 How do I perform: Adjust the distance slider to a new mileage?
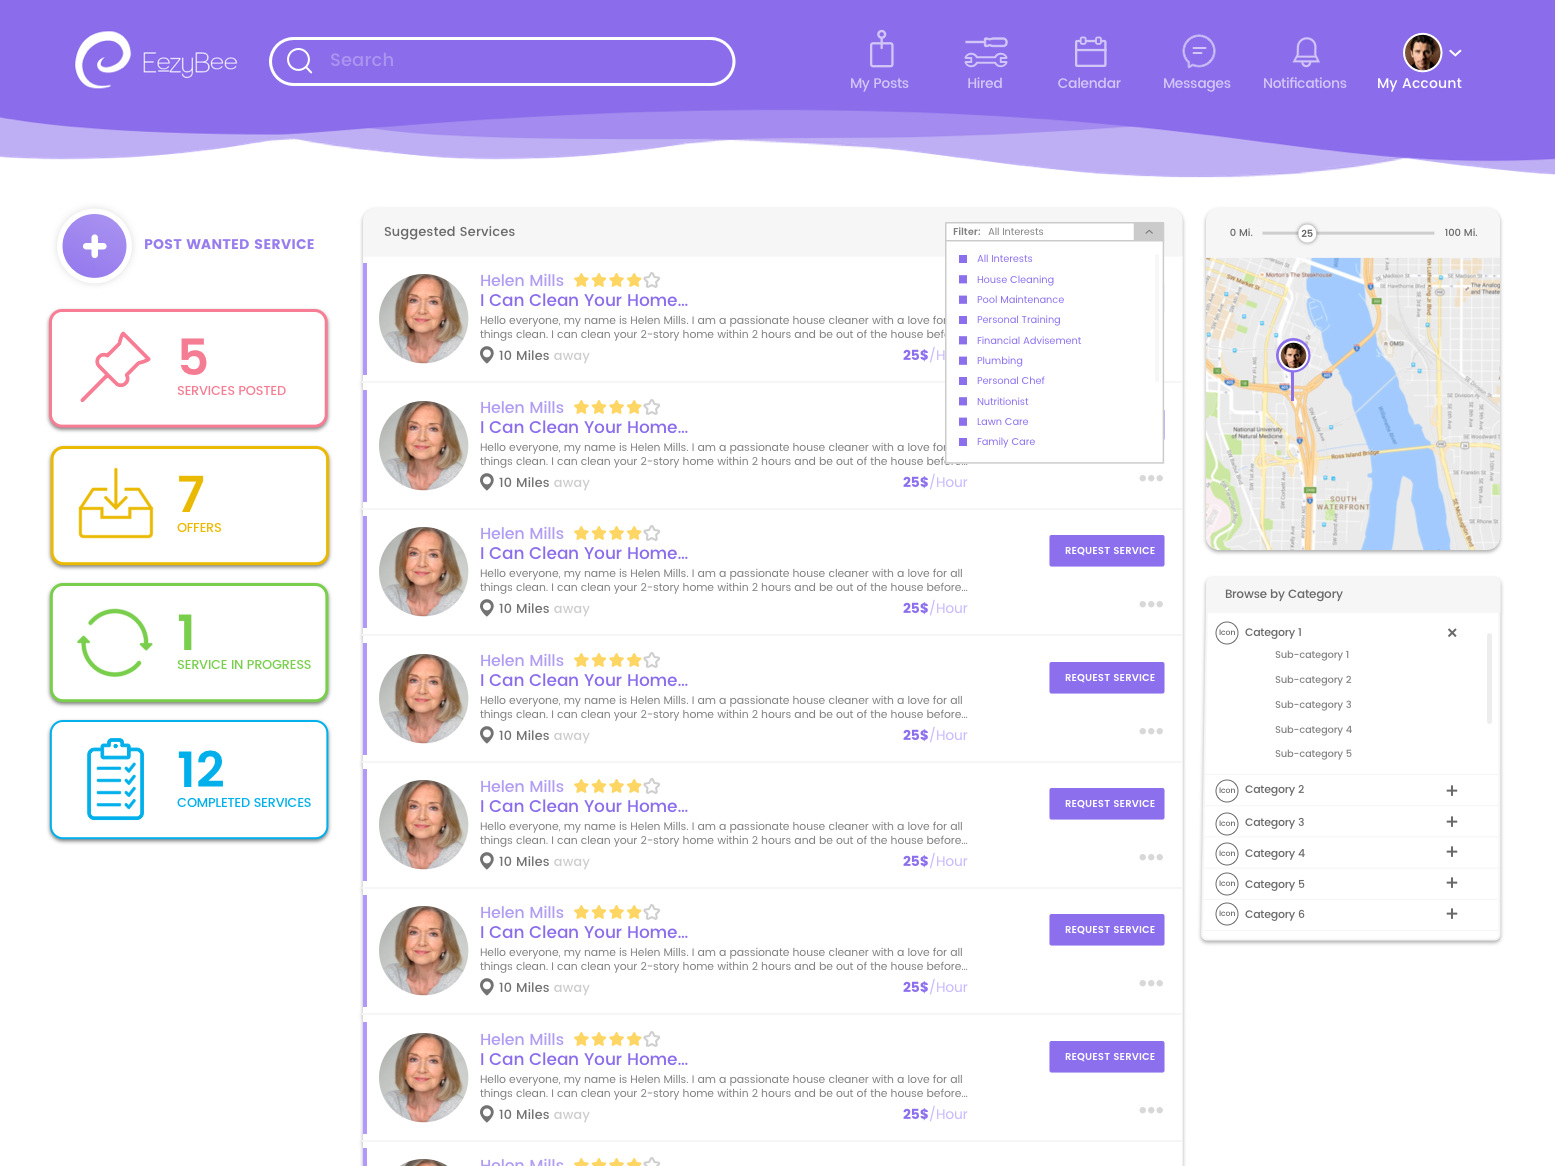tap(1305, 233)
